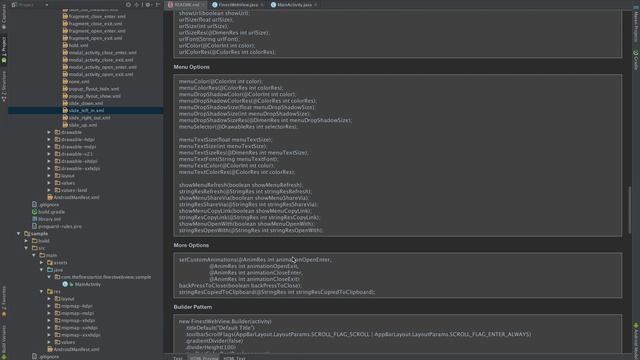Switch to the MainActivity.java tab
The image size is (640, 360).
pos(294,5)
